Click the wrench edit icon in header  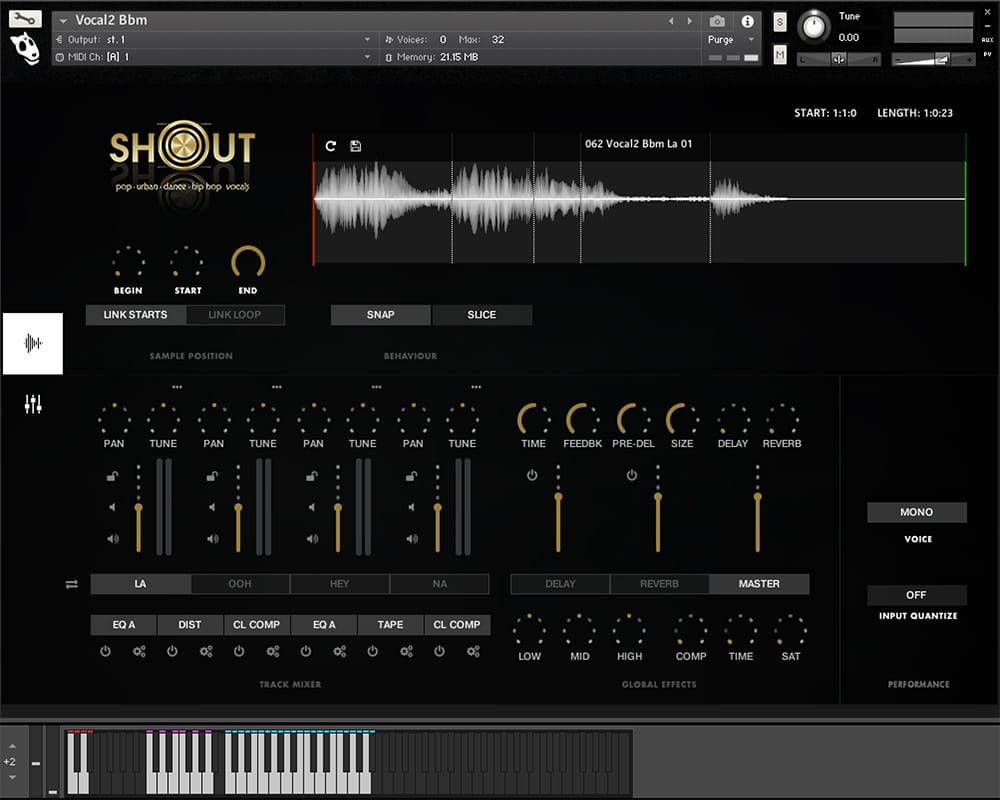[x=24, y=18]
